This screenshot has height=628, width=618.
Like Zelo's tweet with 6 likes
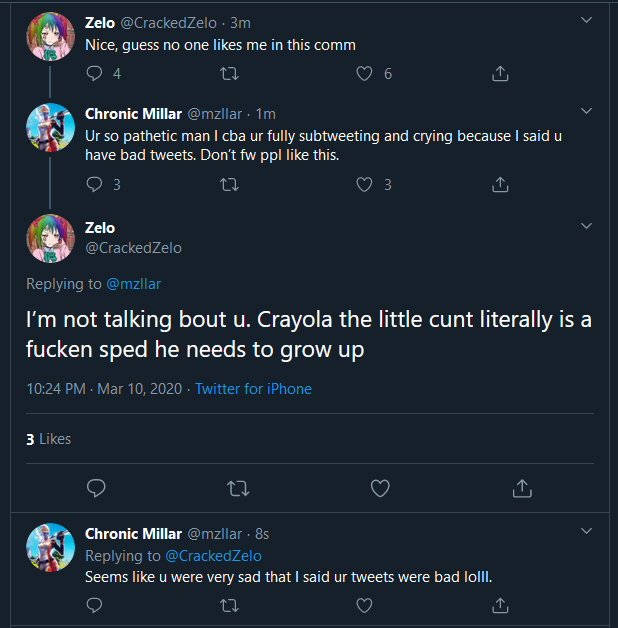pyautogui.click(x=365, y=73)
